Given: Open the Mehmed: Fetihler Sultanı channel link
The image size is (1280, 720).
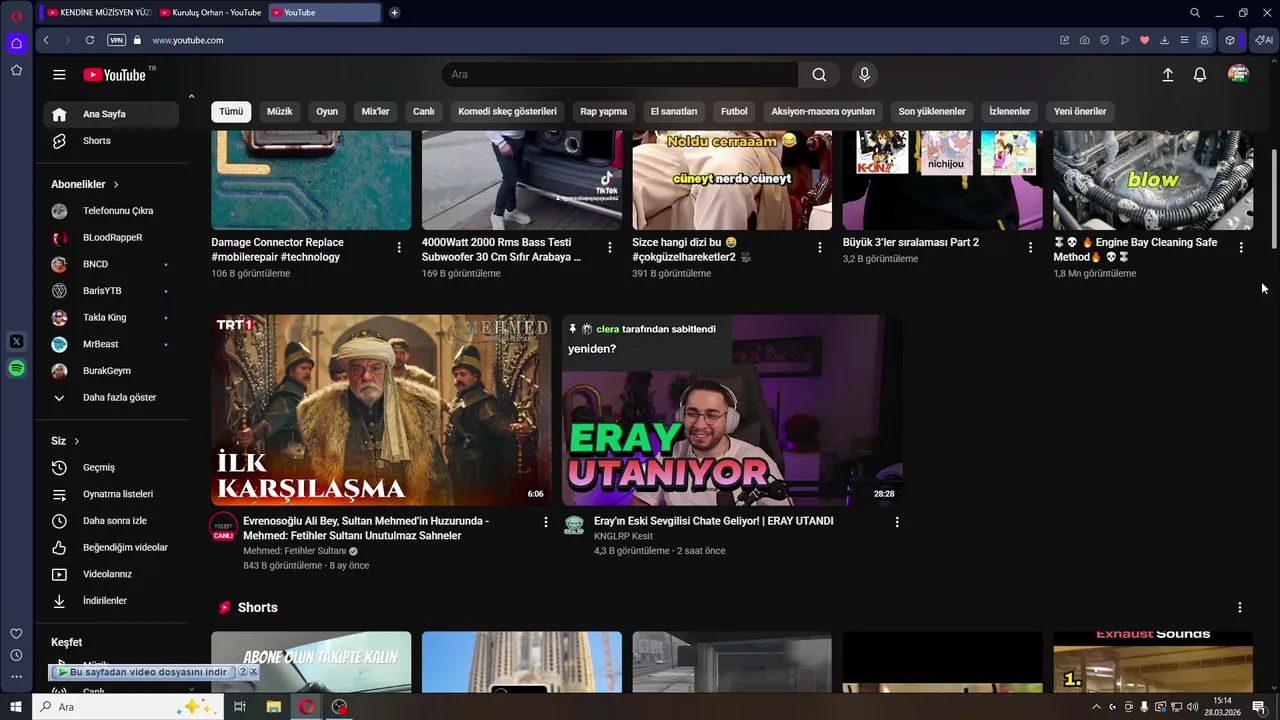Looking at the screenshot, I should click(294, 551).
